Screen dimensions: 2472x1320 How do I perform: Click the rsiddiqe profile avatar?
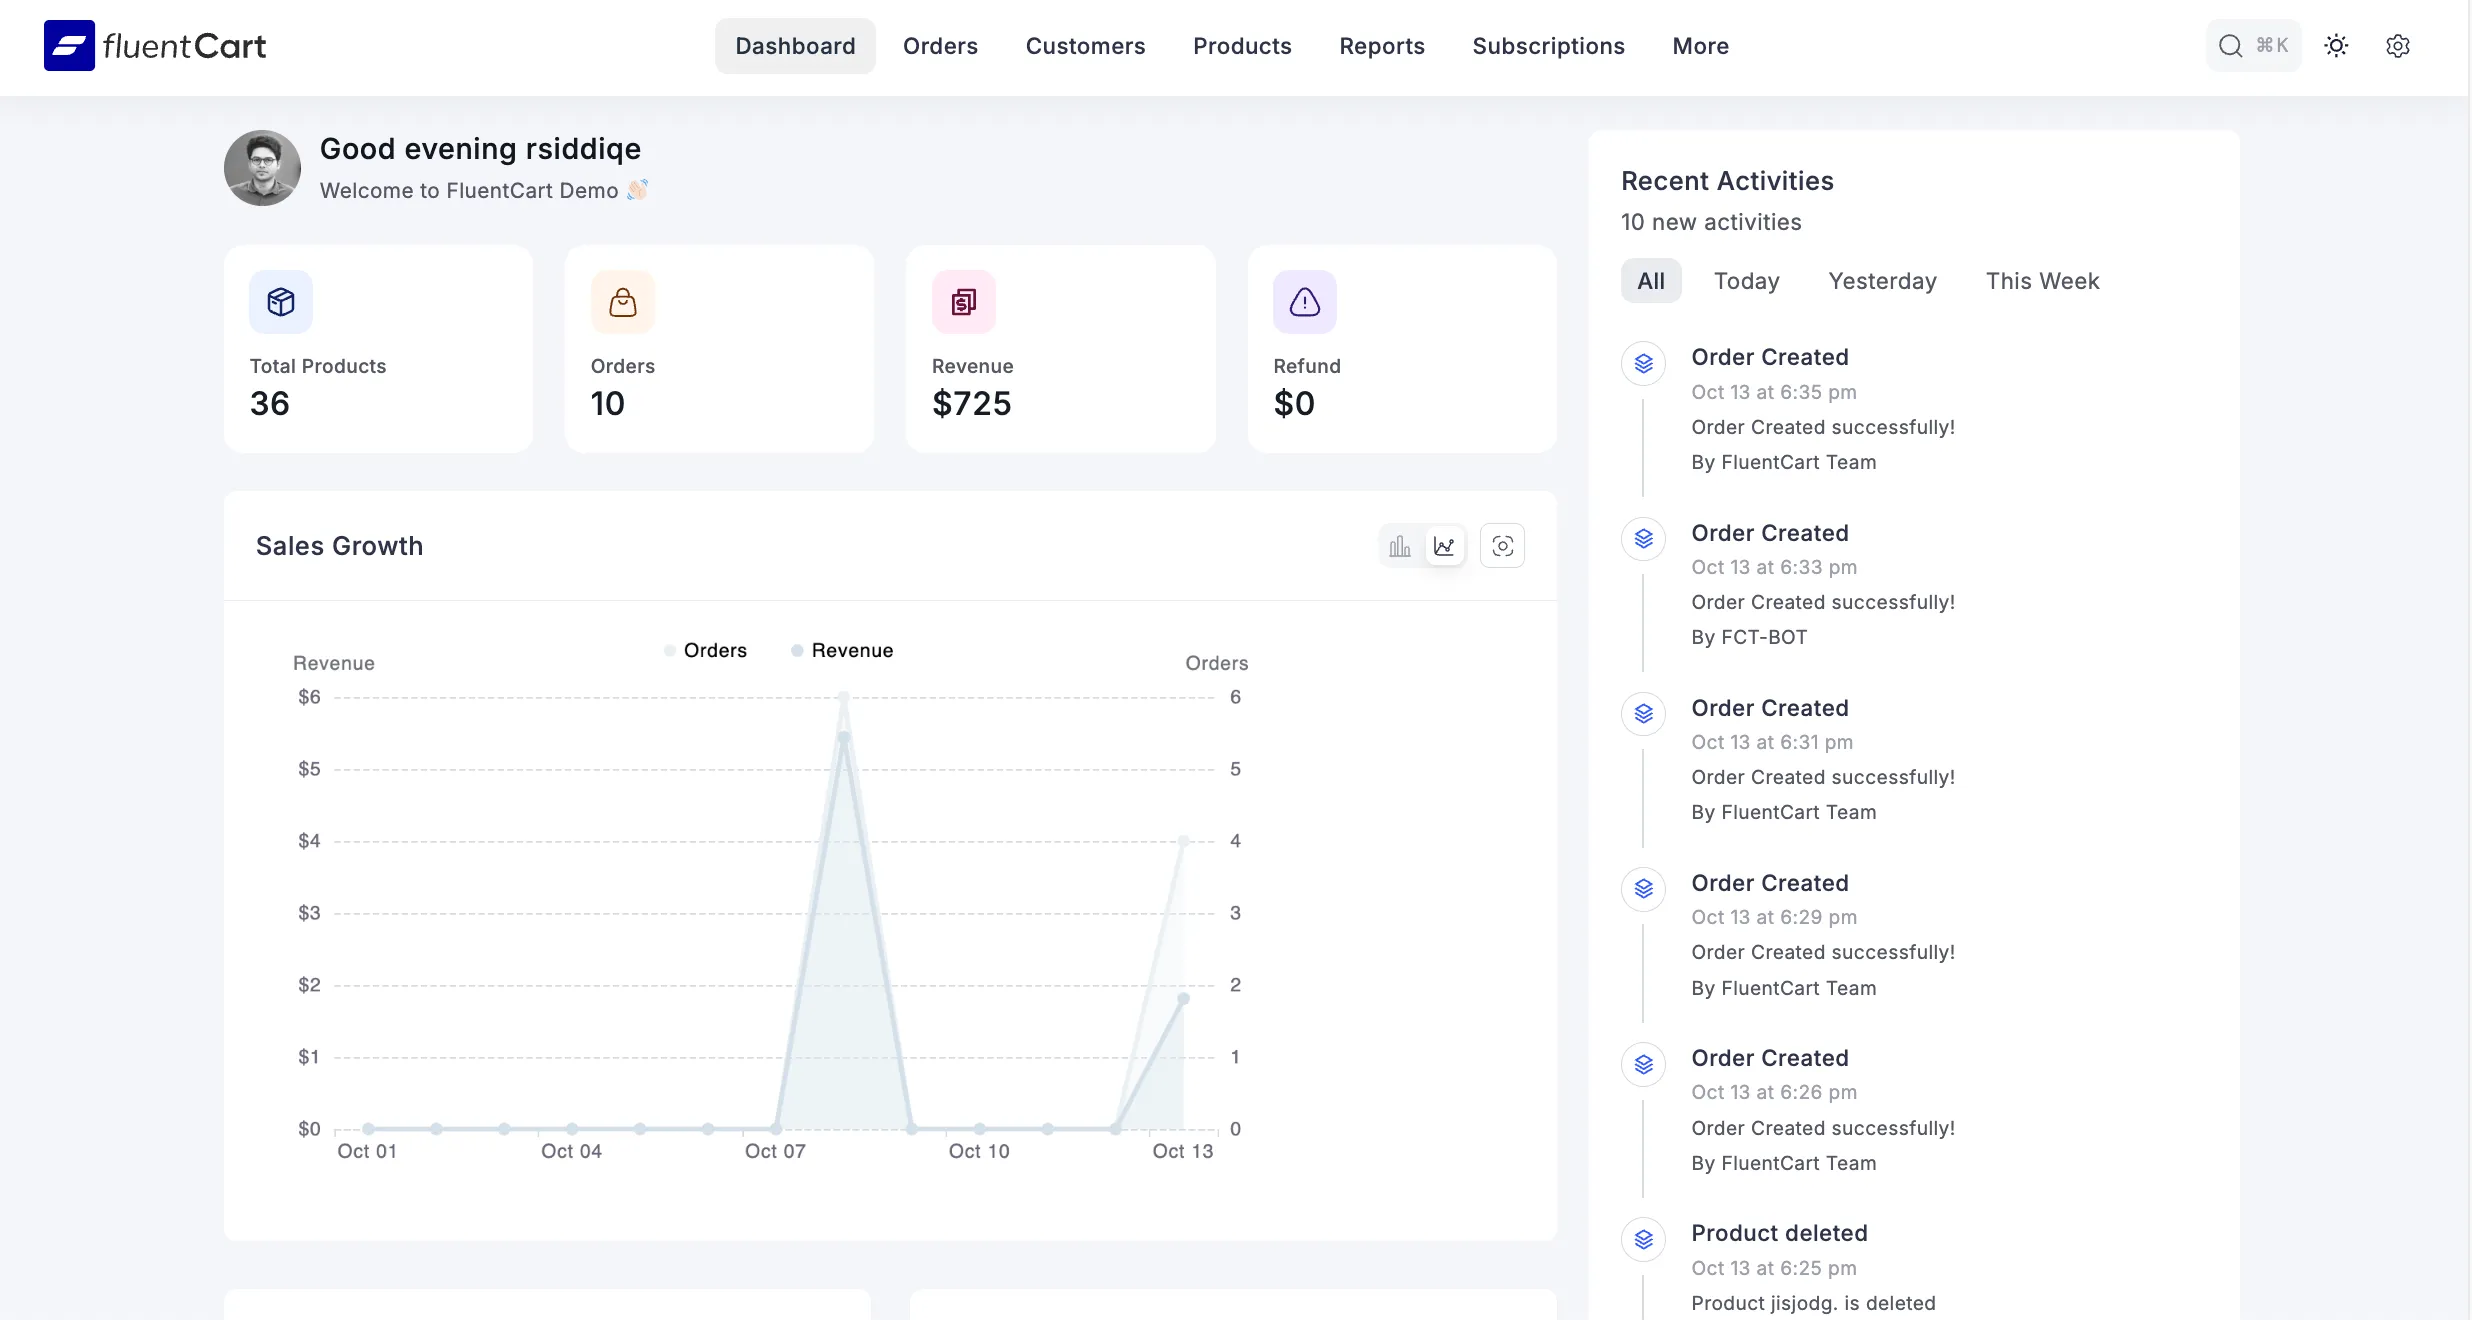click(262, 168)
